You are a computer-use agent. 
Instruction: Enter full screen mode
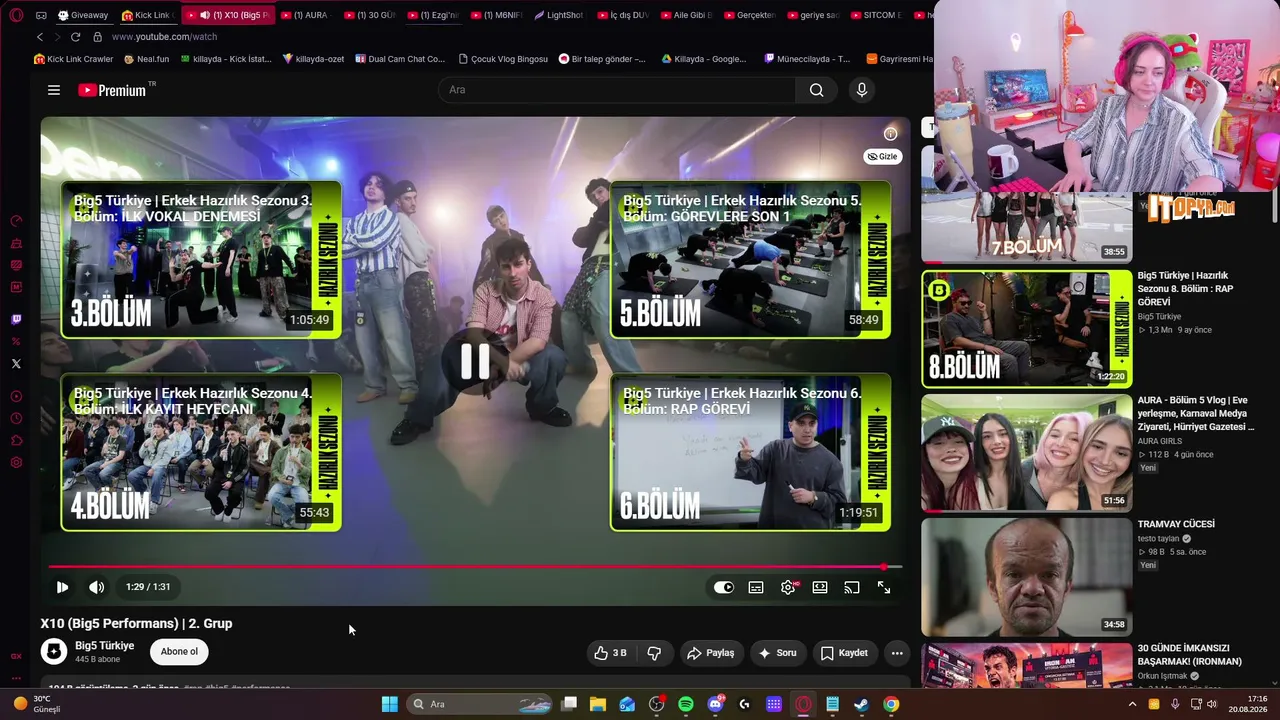point(884,587)
